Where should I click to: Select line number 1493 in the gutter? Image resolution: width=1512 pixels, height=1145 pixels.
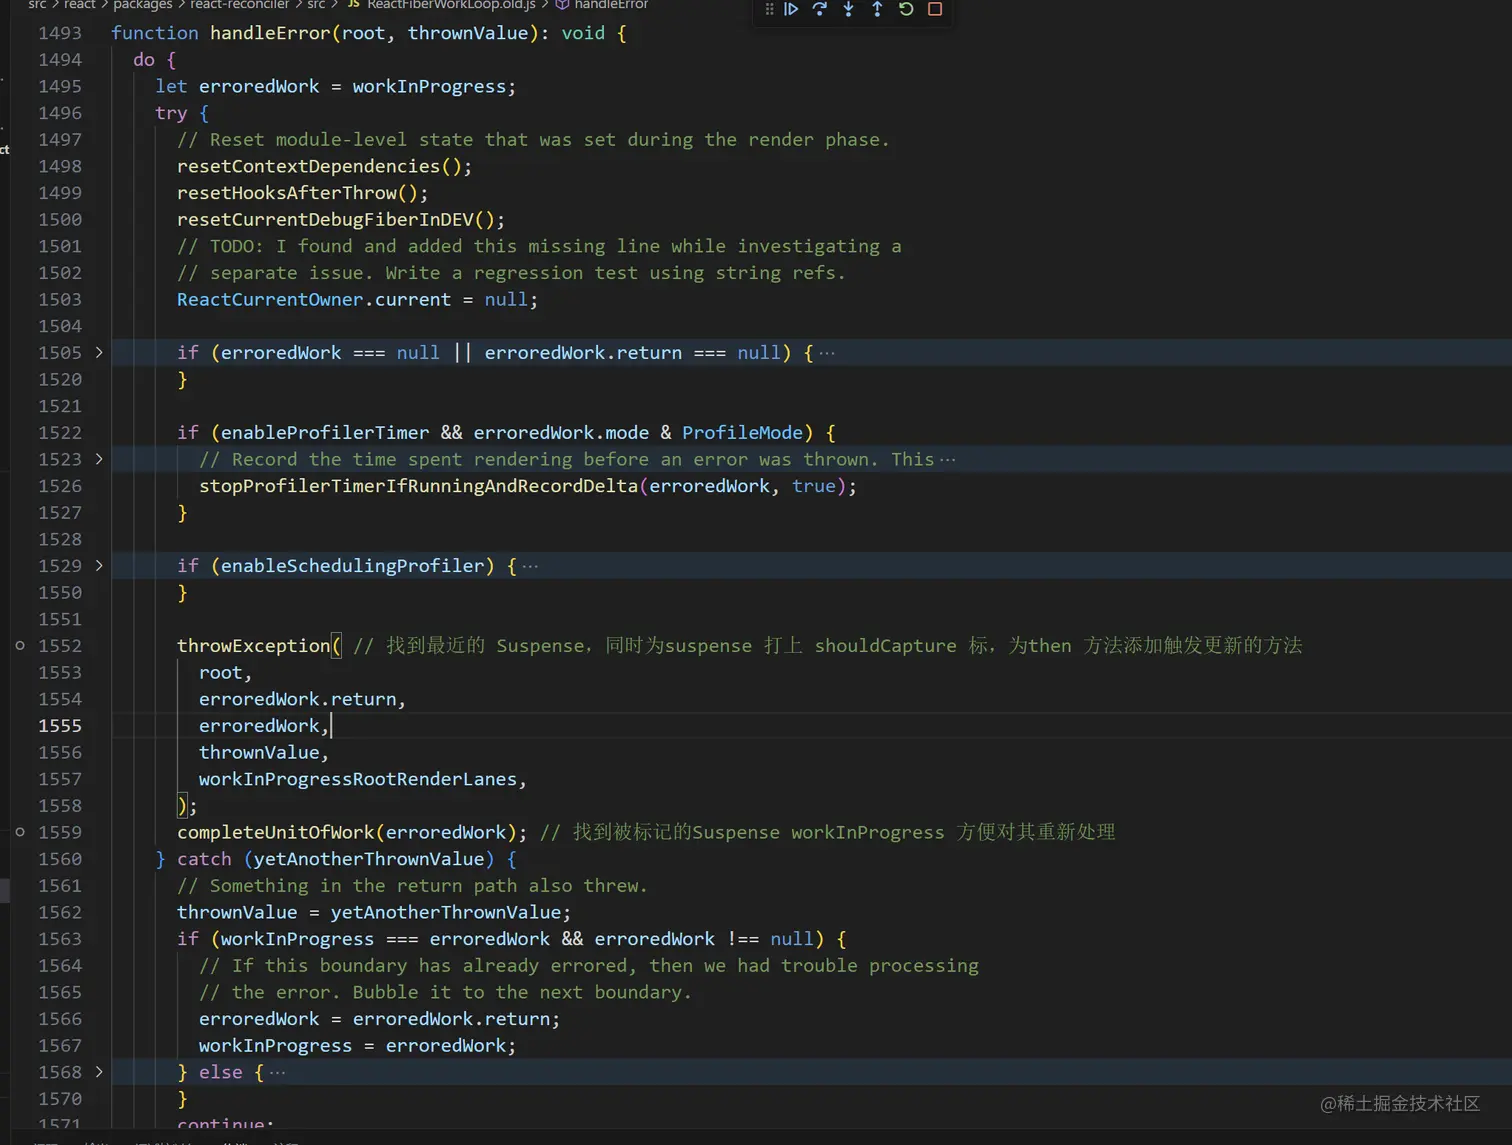click(x=60, y=33)
